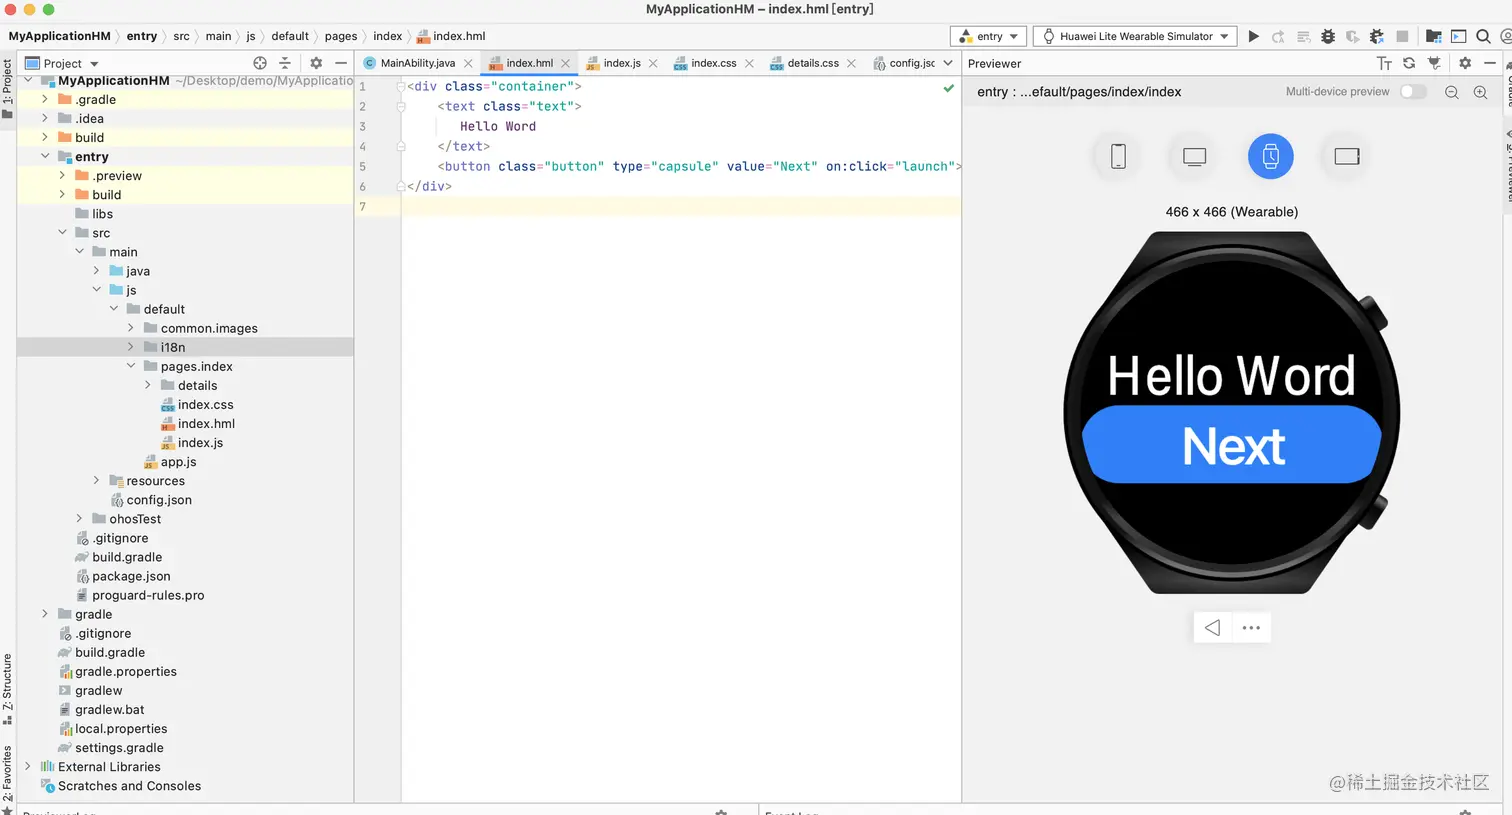Select the phone device preview
The height and width of the screenshot is (815, 1512).
coord(1118,156)
